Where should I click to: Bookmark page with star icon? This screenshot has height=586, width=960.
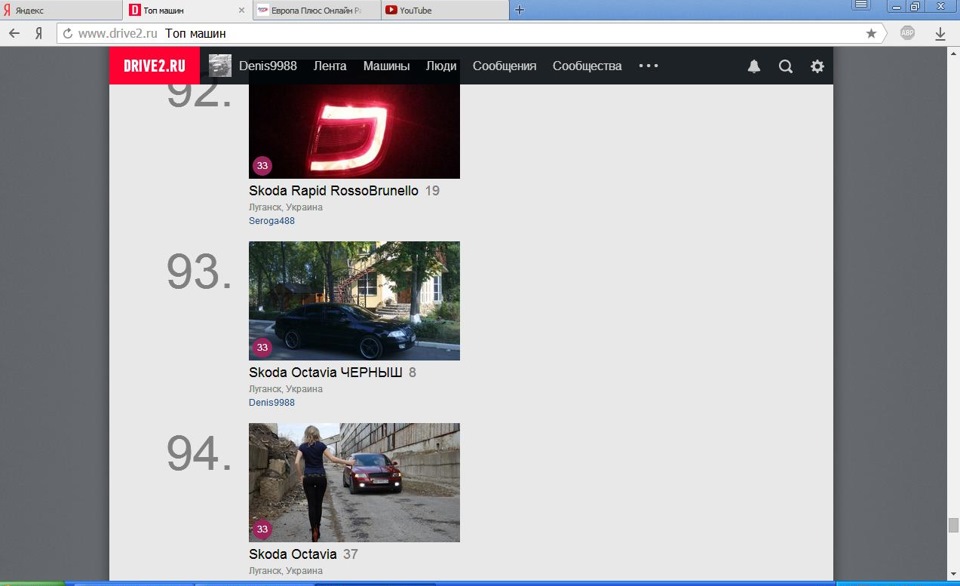(871, 33)
